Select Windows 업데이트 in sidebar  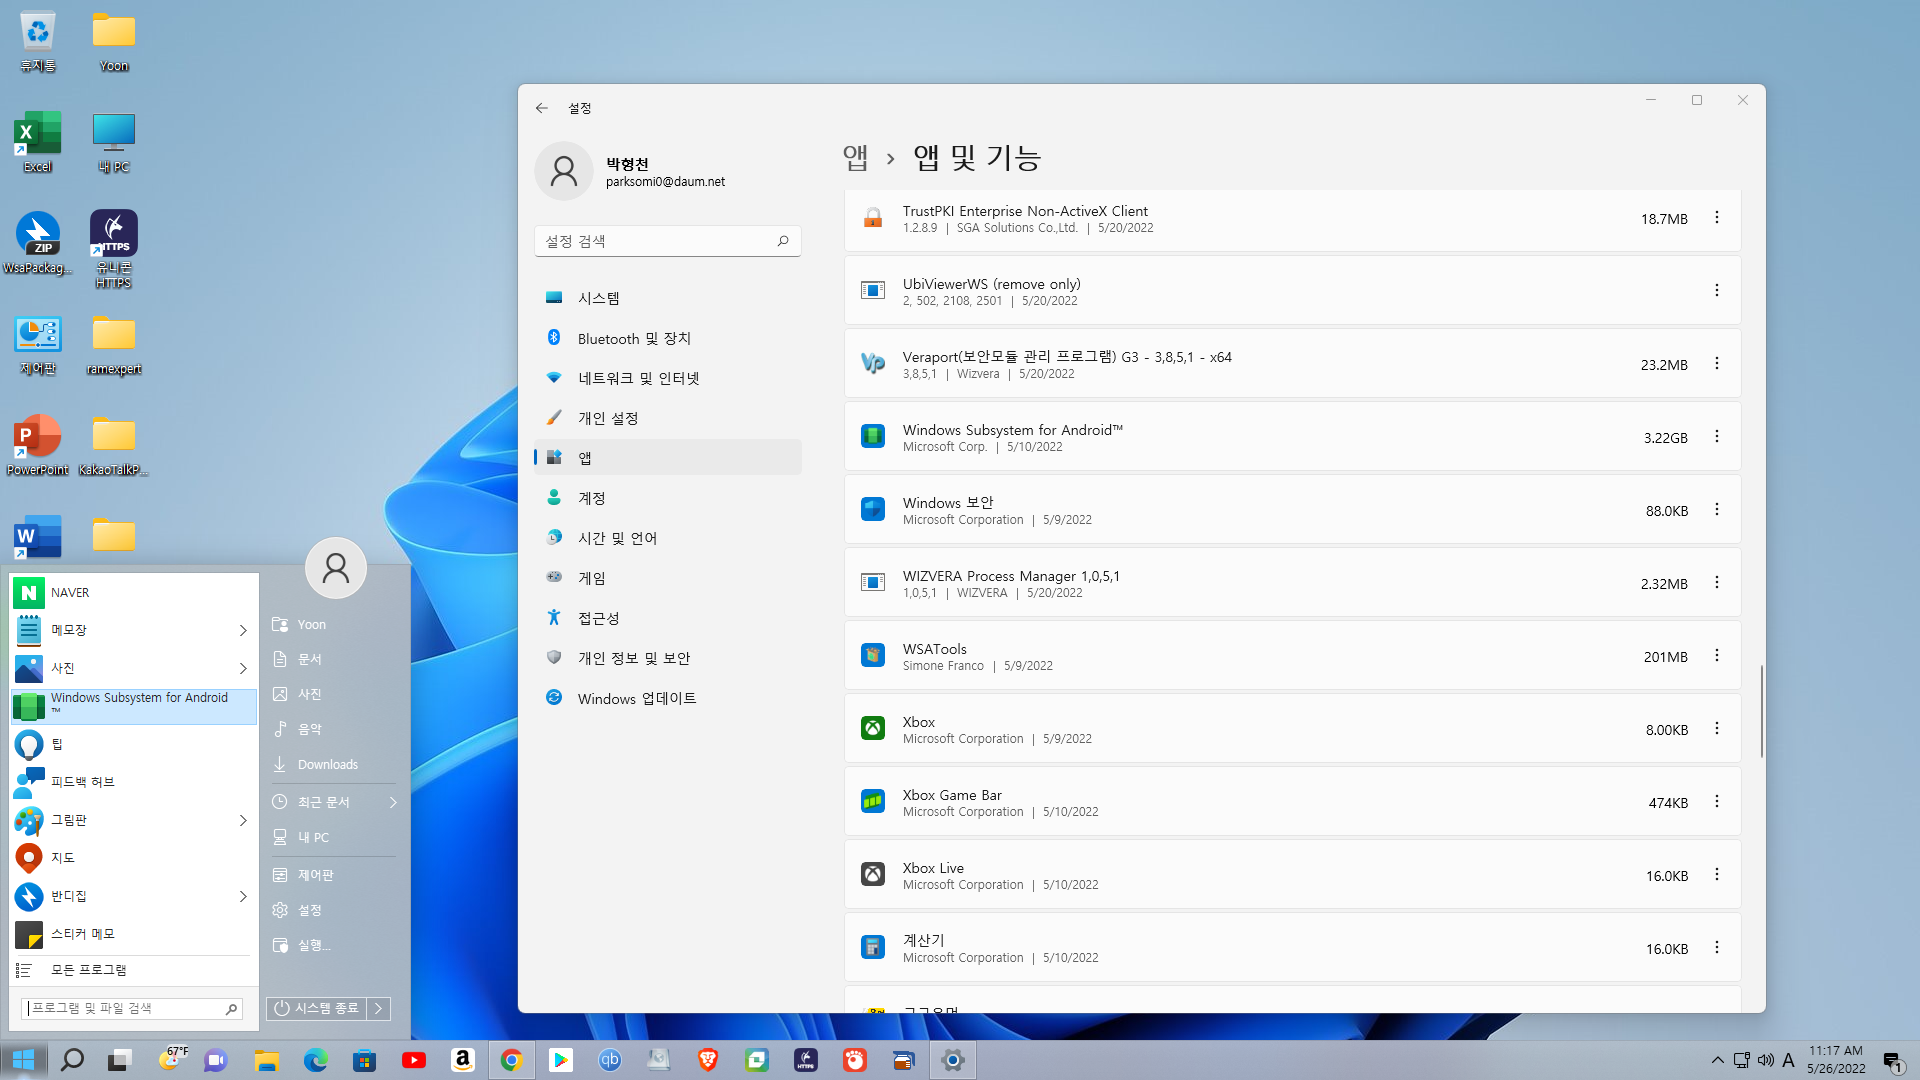coord(668,698)
